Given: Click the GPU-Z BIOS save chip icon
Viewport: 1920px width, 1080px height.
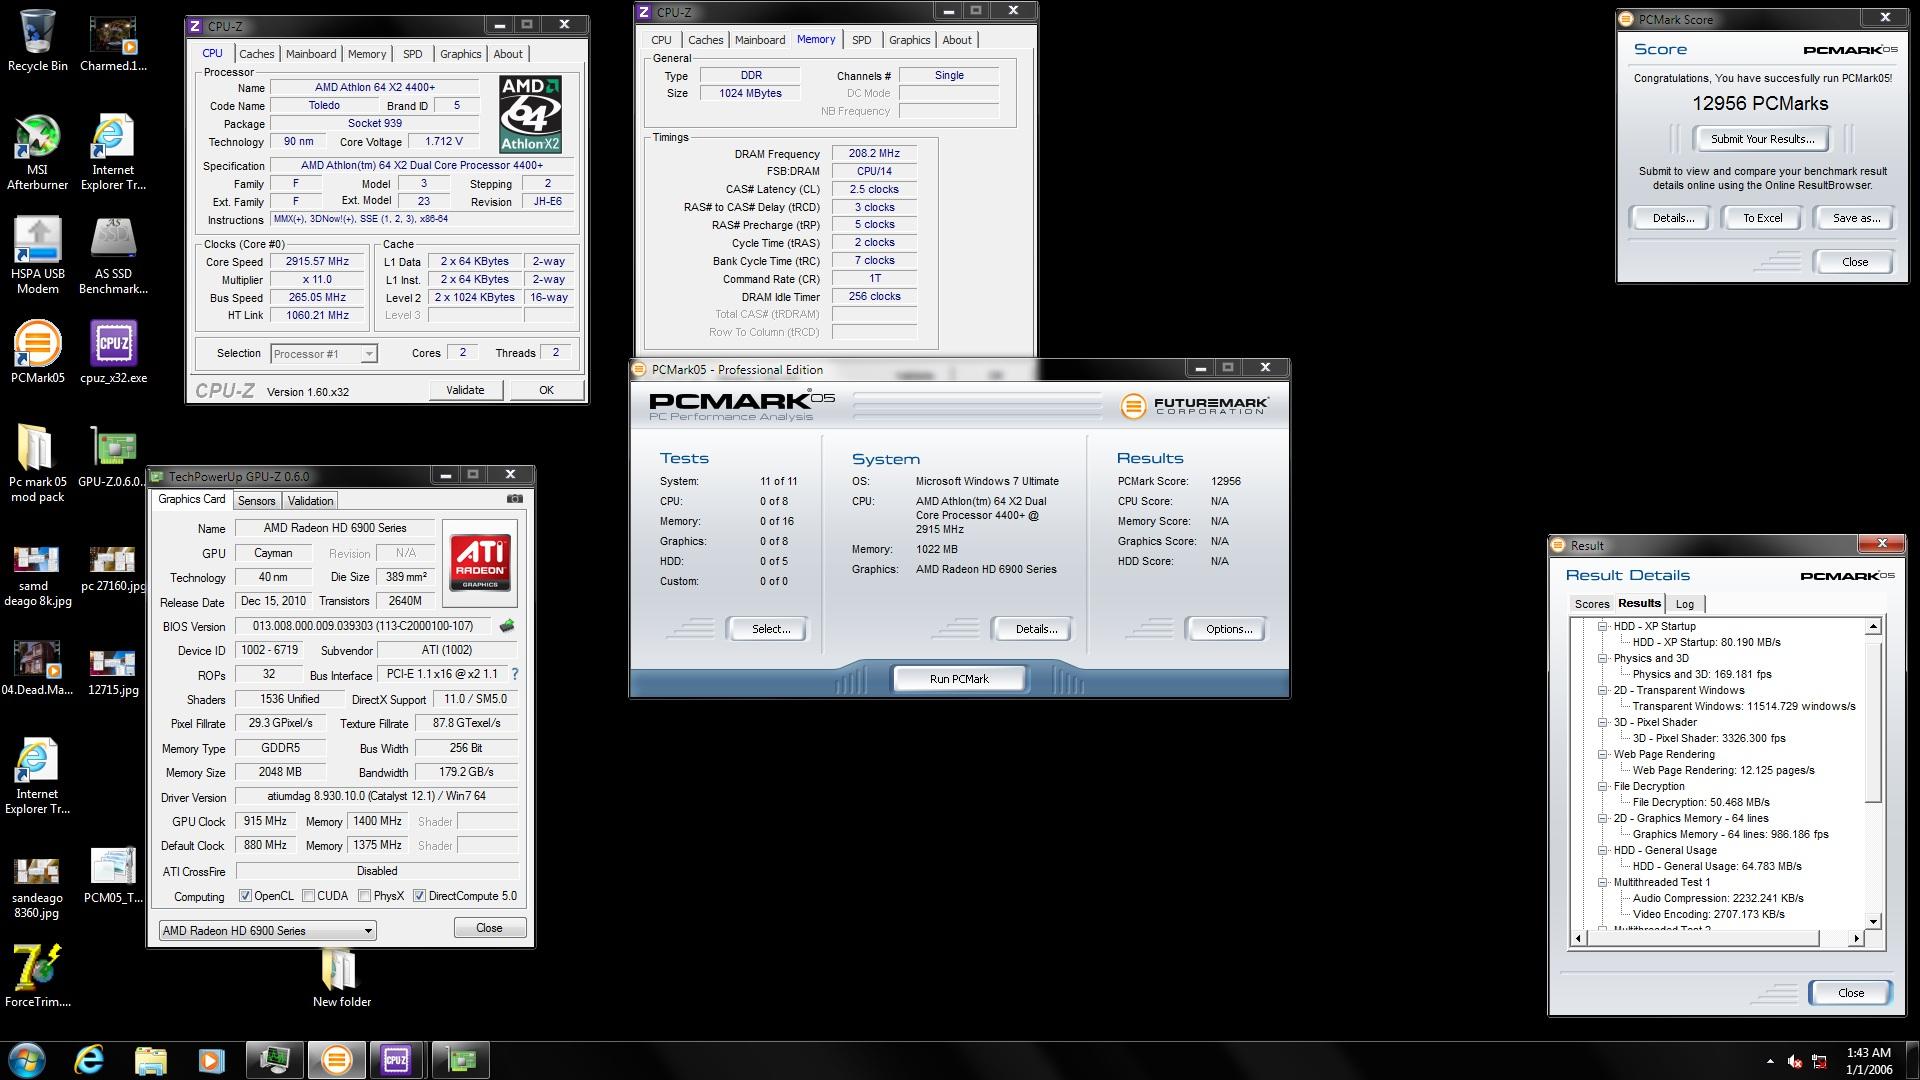Looking at the screenshot, I should [x=507, y=626].
